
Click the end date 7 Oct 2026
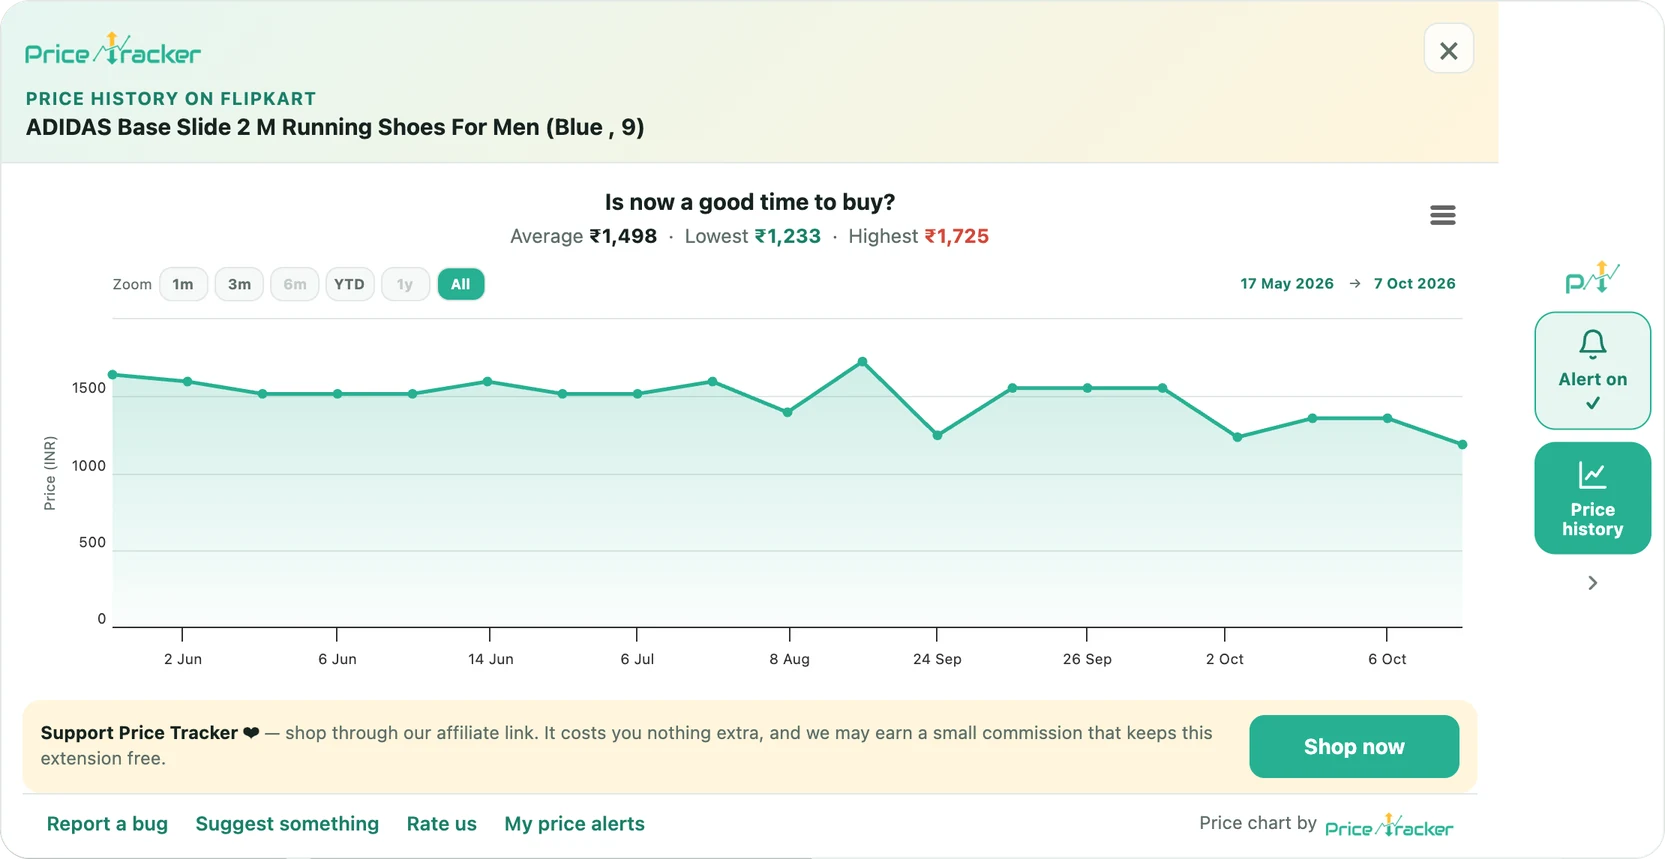(x=1414, y=284)
